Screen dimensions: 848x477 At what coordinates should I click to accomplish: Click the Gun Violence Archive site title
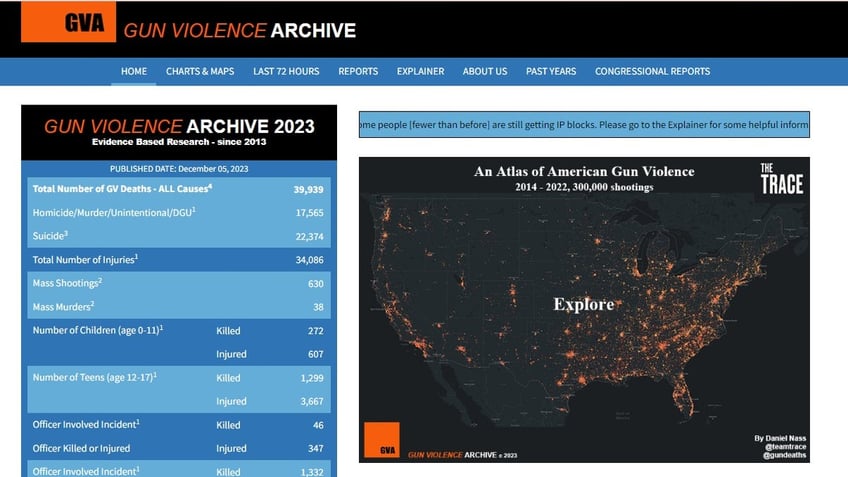(240, 31)
